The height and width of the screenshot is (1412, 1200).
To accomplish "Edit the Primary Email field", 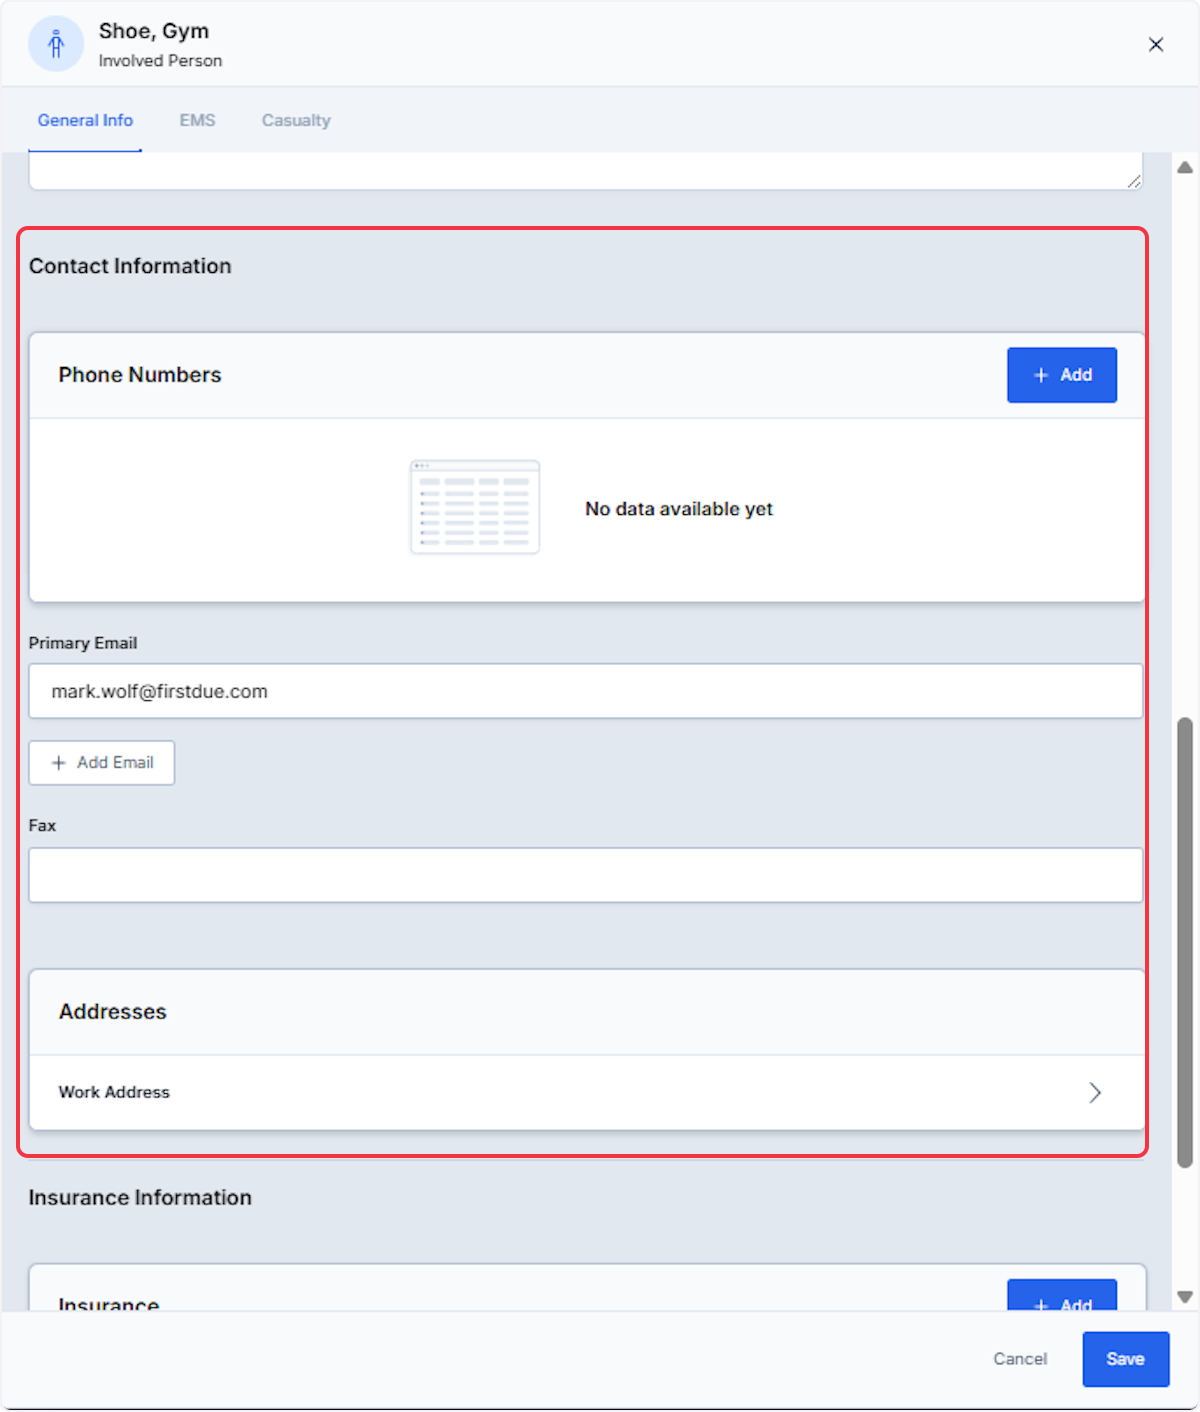I will [x=586, y=691].
